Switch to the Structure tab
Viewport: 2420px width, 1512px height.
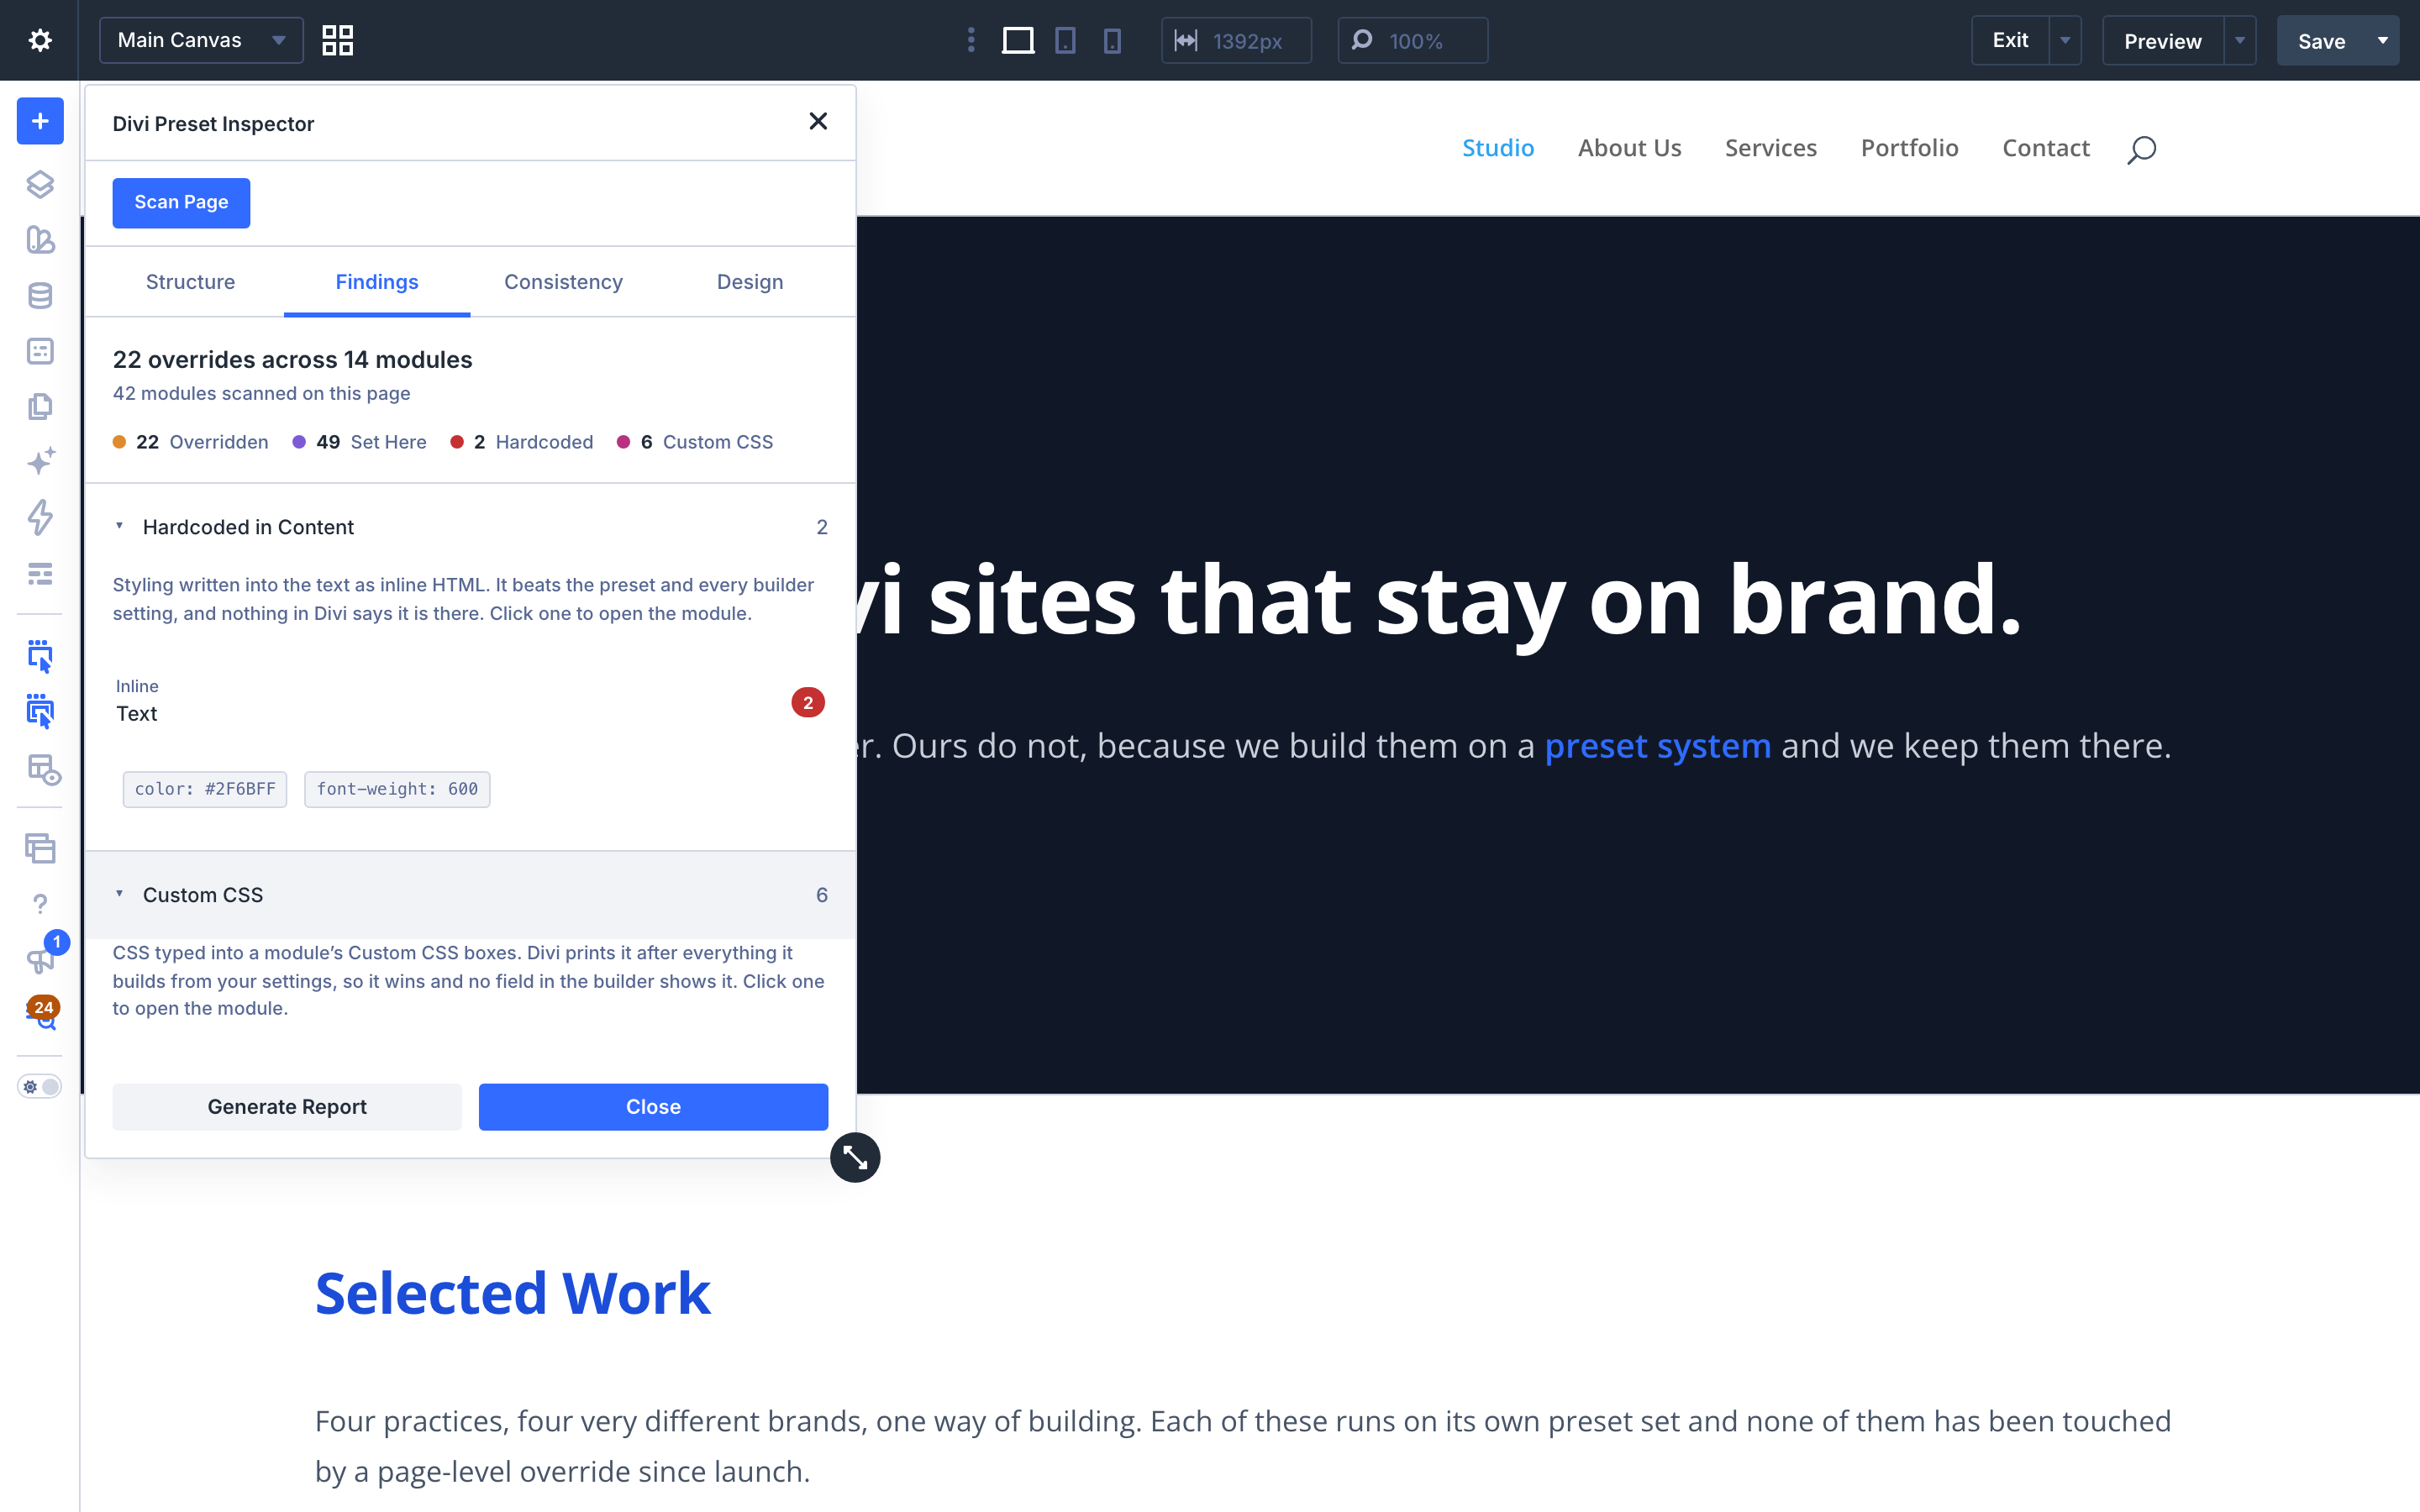point(190,282)
